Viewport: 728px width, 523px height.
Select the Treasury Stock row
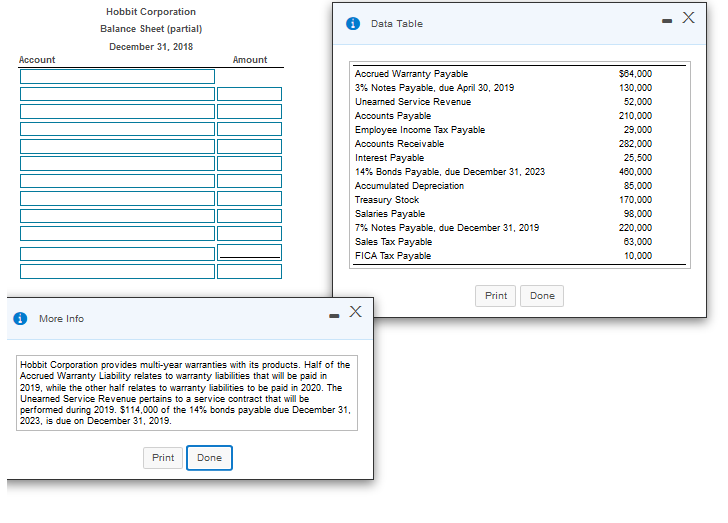point(520,200)
